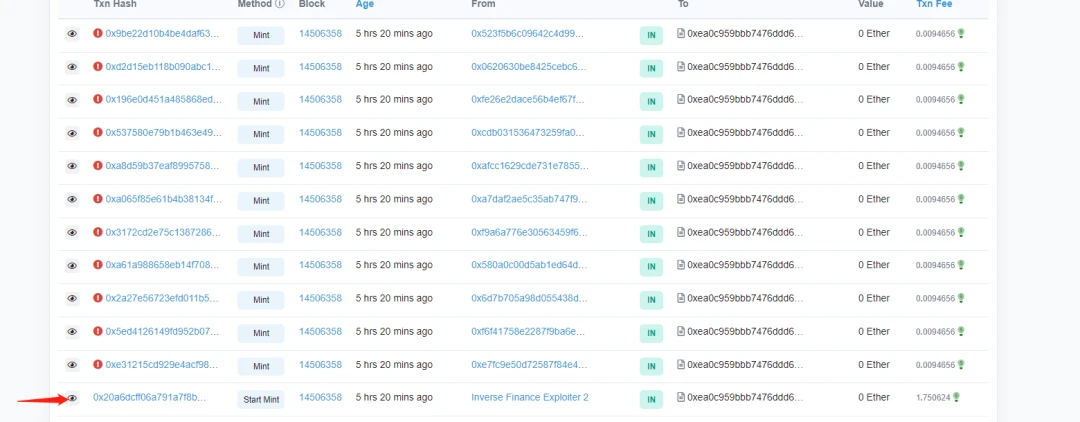
Task: Click the Age column header to switch date format
Action: click(x=363, y=3)
